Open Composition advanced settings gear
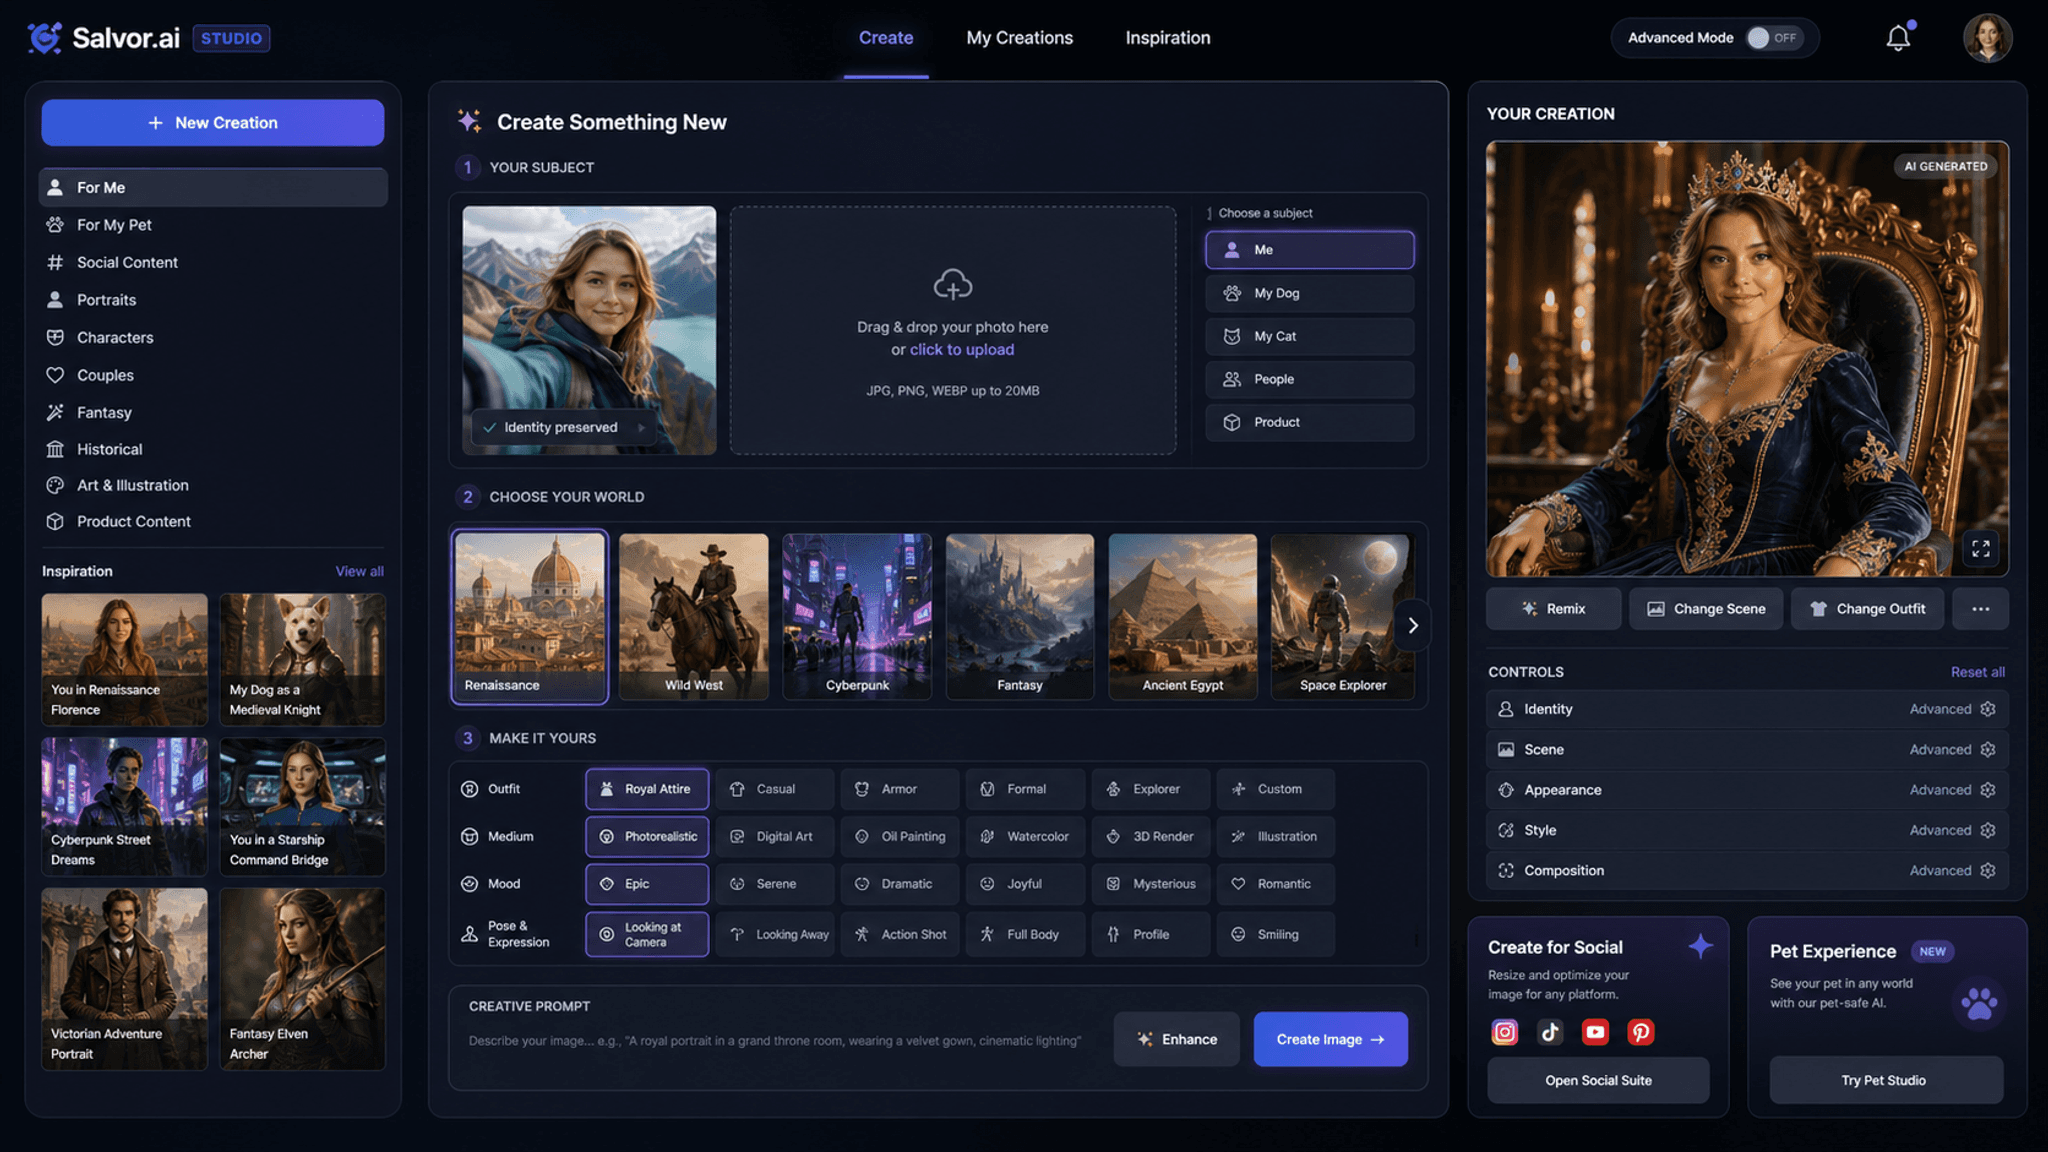 tap(1988, 870)
